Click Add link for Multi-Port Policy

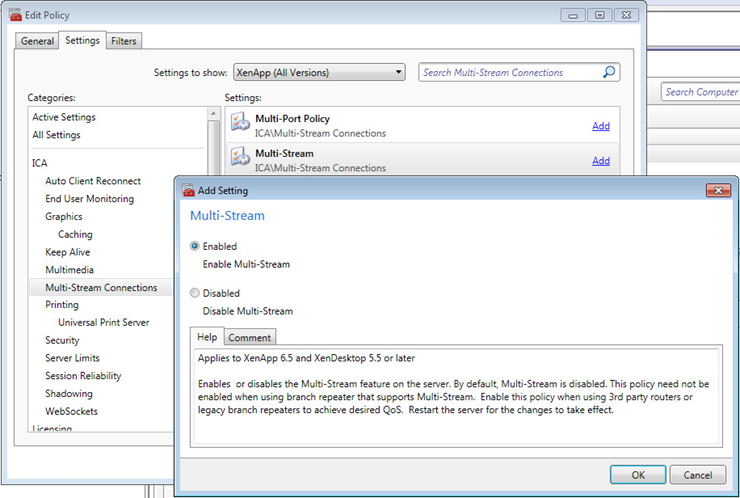pos(601,126)
